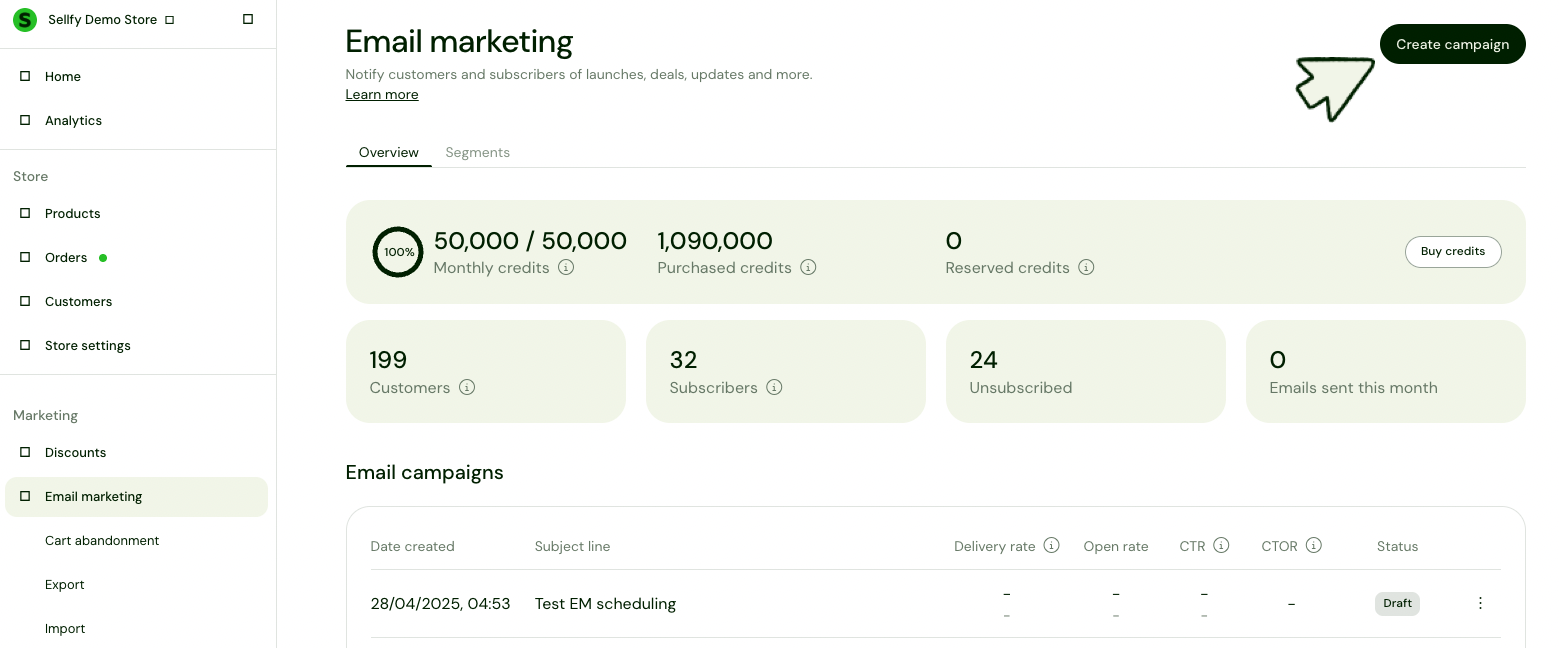Click CTR column info icon
The width and height of the screenshot is (1559, 648).
[1221, 546]
